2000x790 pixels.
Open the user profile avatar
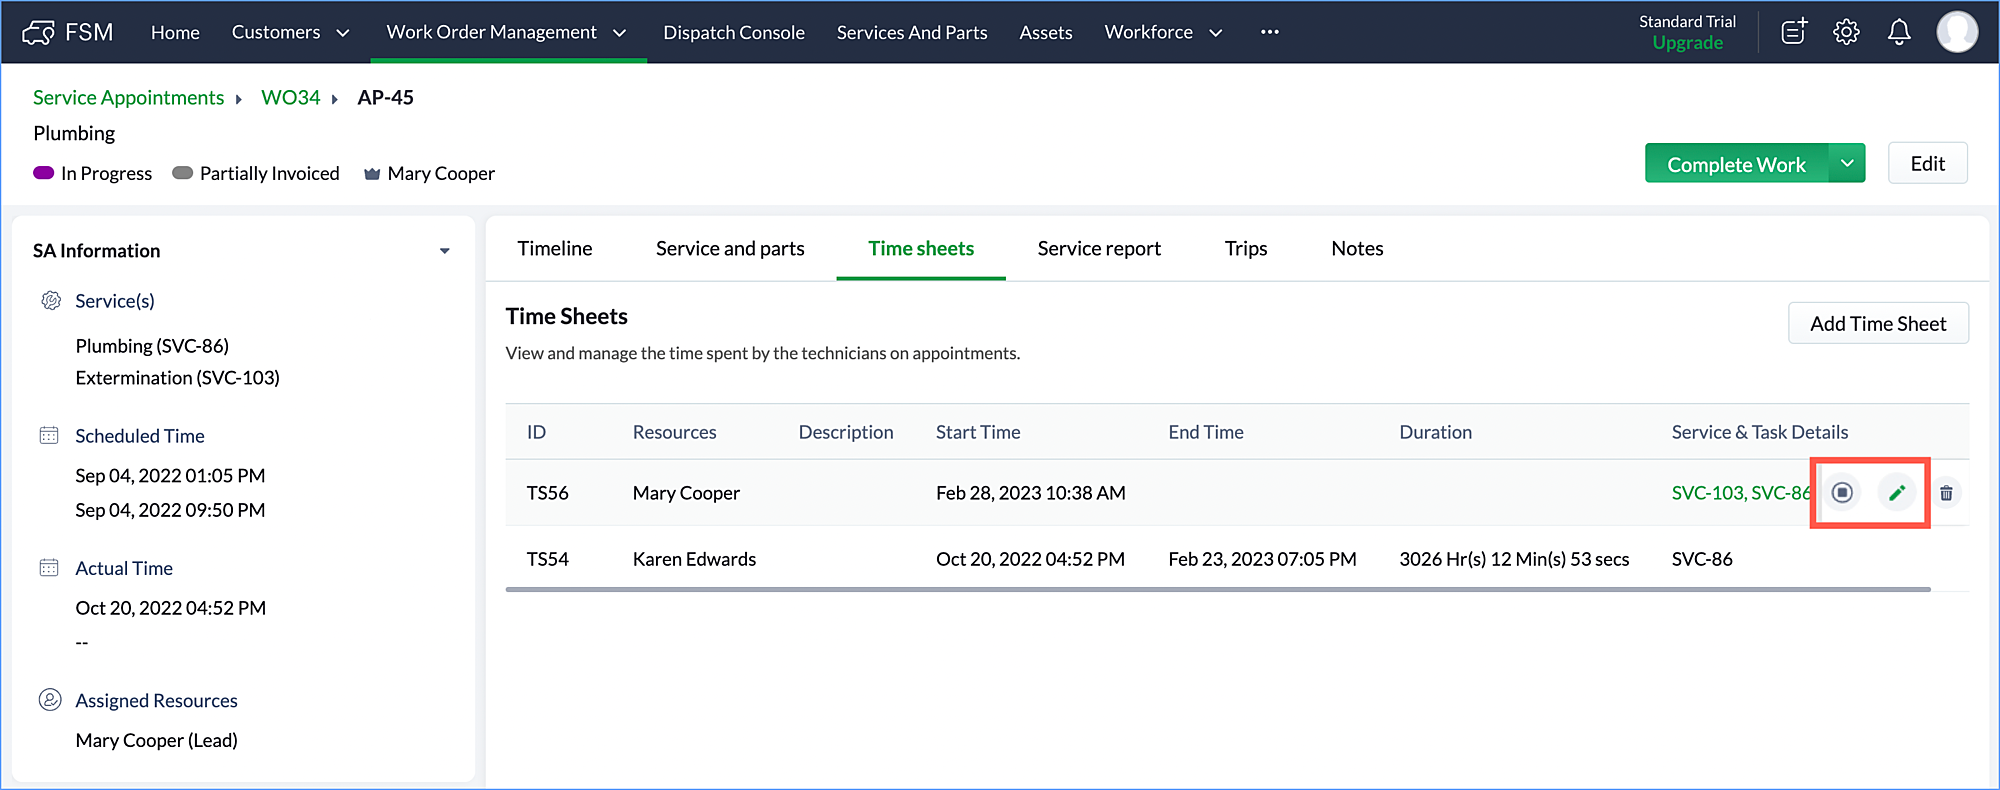(1957, 32)
